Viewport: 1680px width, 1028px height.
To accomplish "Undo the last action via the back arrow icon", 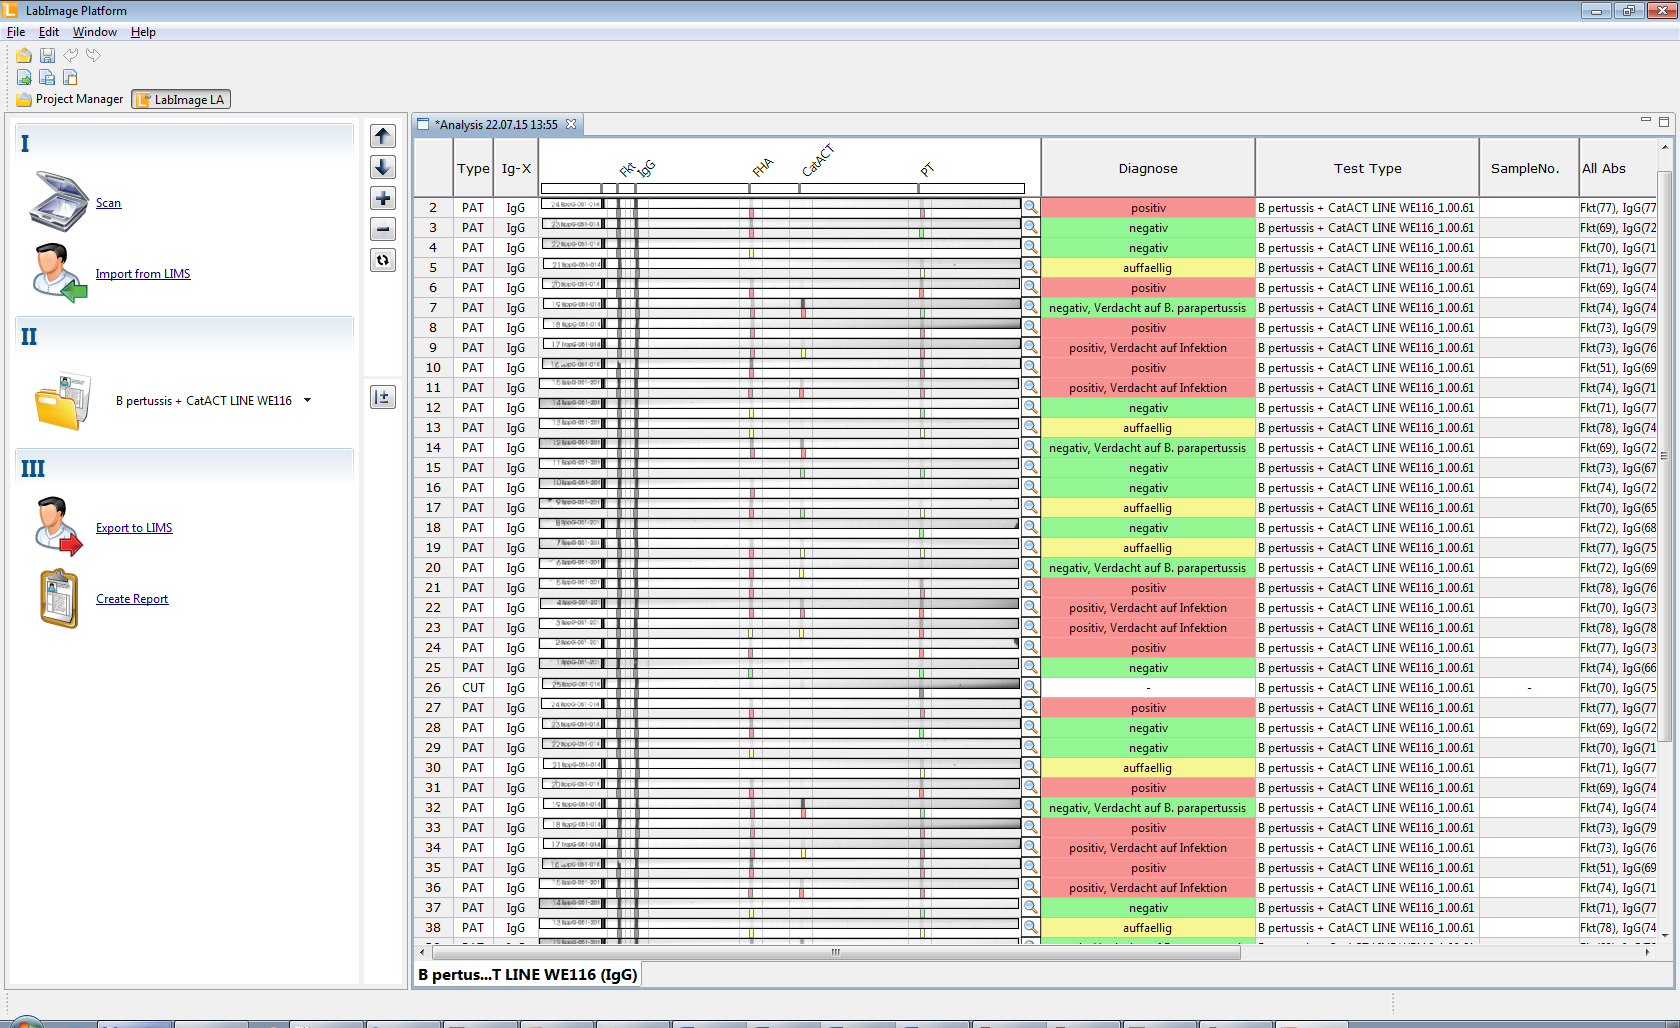I will pyautogui.click(x=70, y=55).
